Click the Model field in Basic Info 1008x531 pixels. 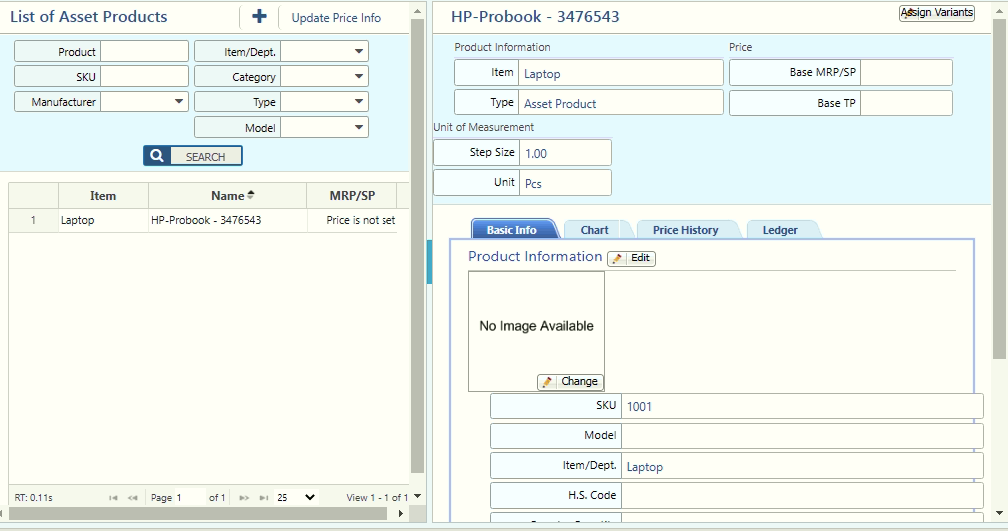point(802,436)
